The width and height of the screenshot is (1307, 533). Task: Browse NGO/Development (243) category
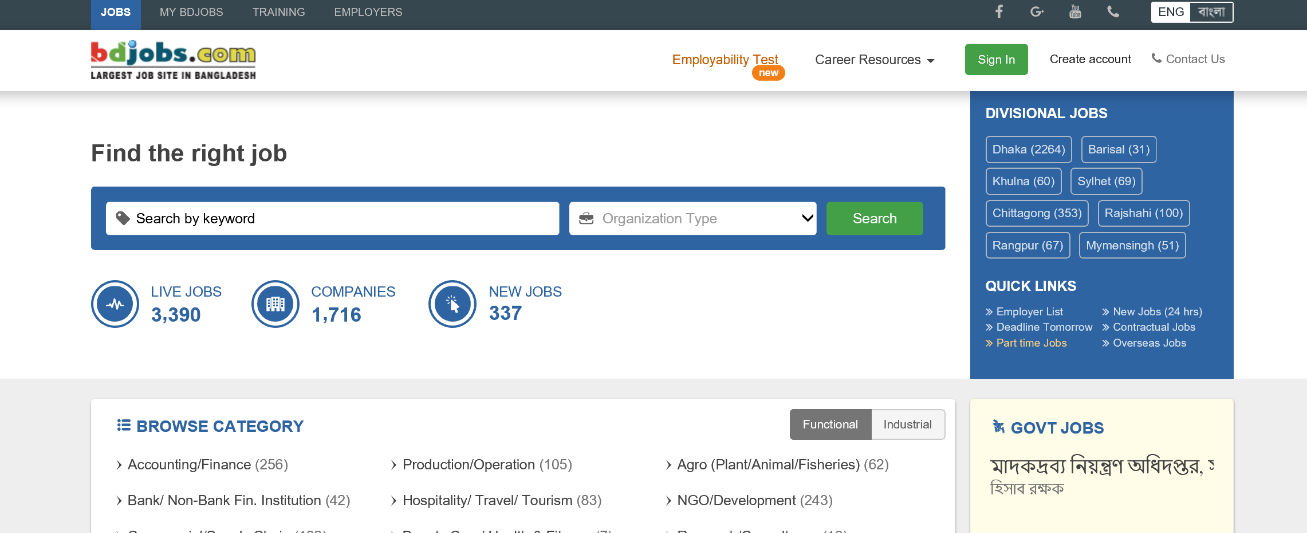(x=748, y=500)
